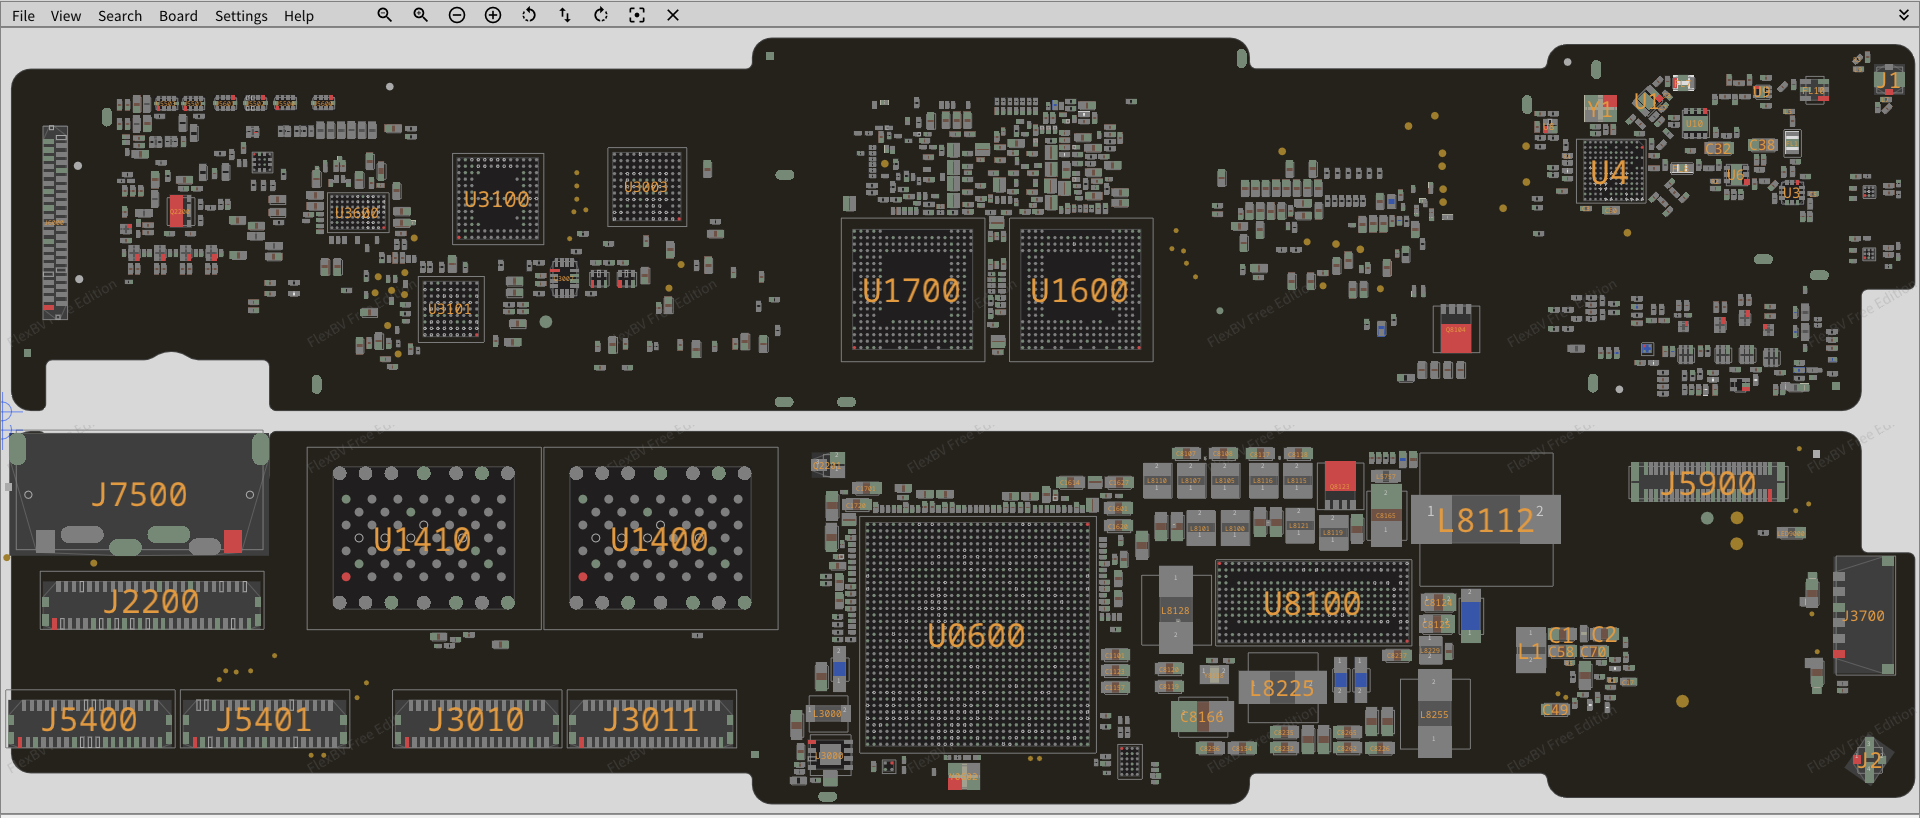Click the magnifying glass icon with inner dot
Screen dimensions: 1920x818
[421, 15]
